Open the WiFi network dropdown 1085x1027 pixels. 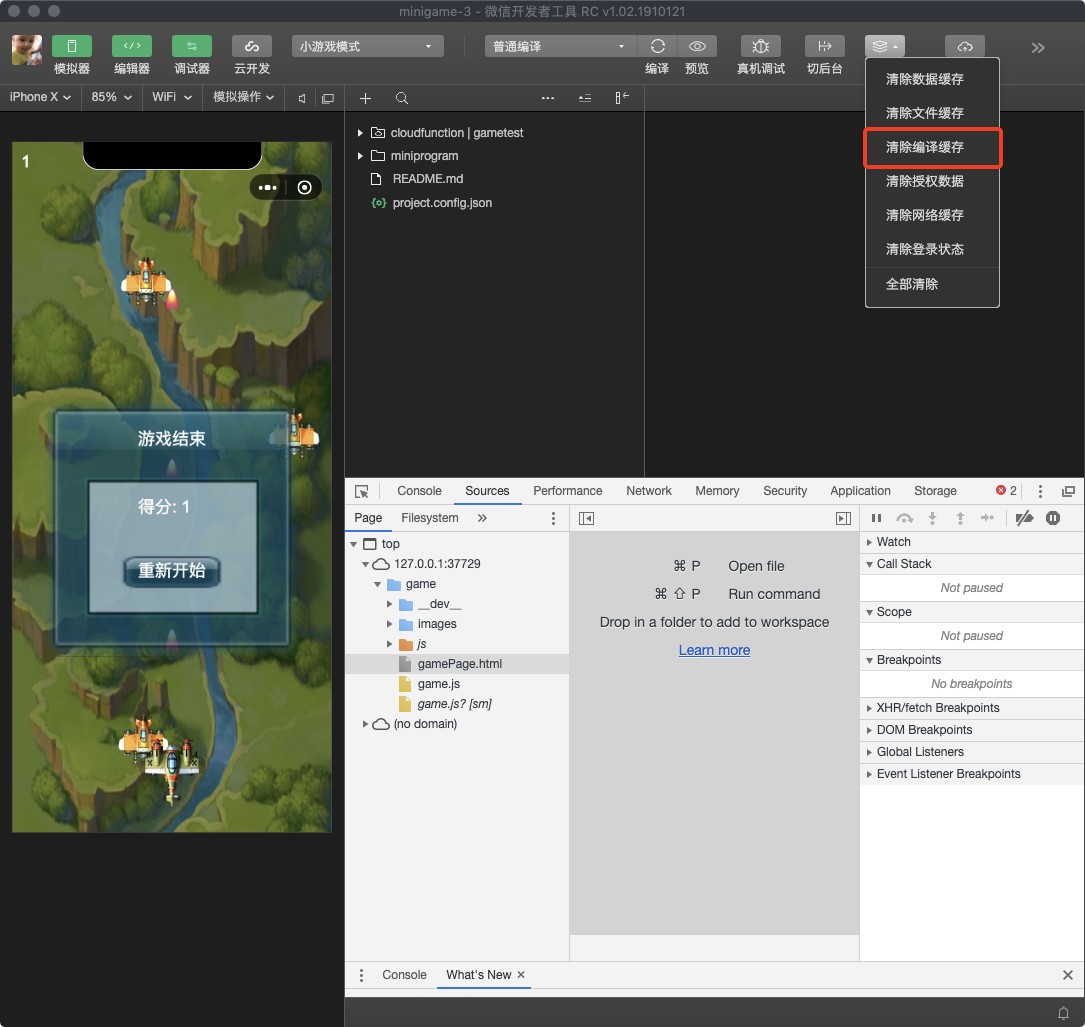tap(172, 98)
